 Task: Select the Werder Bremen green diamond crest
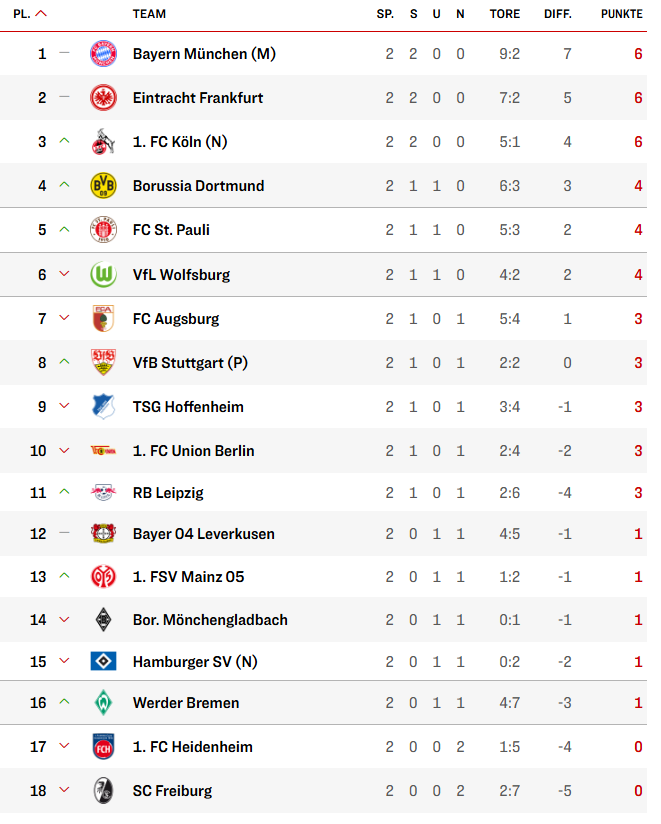(x=104, y=703)
